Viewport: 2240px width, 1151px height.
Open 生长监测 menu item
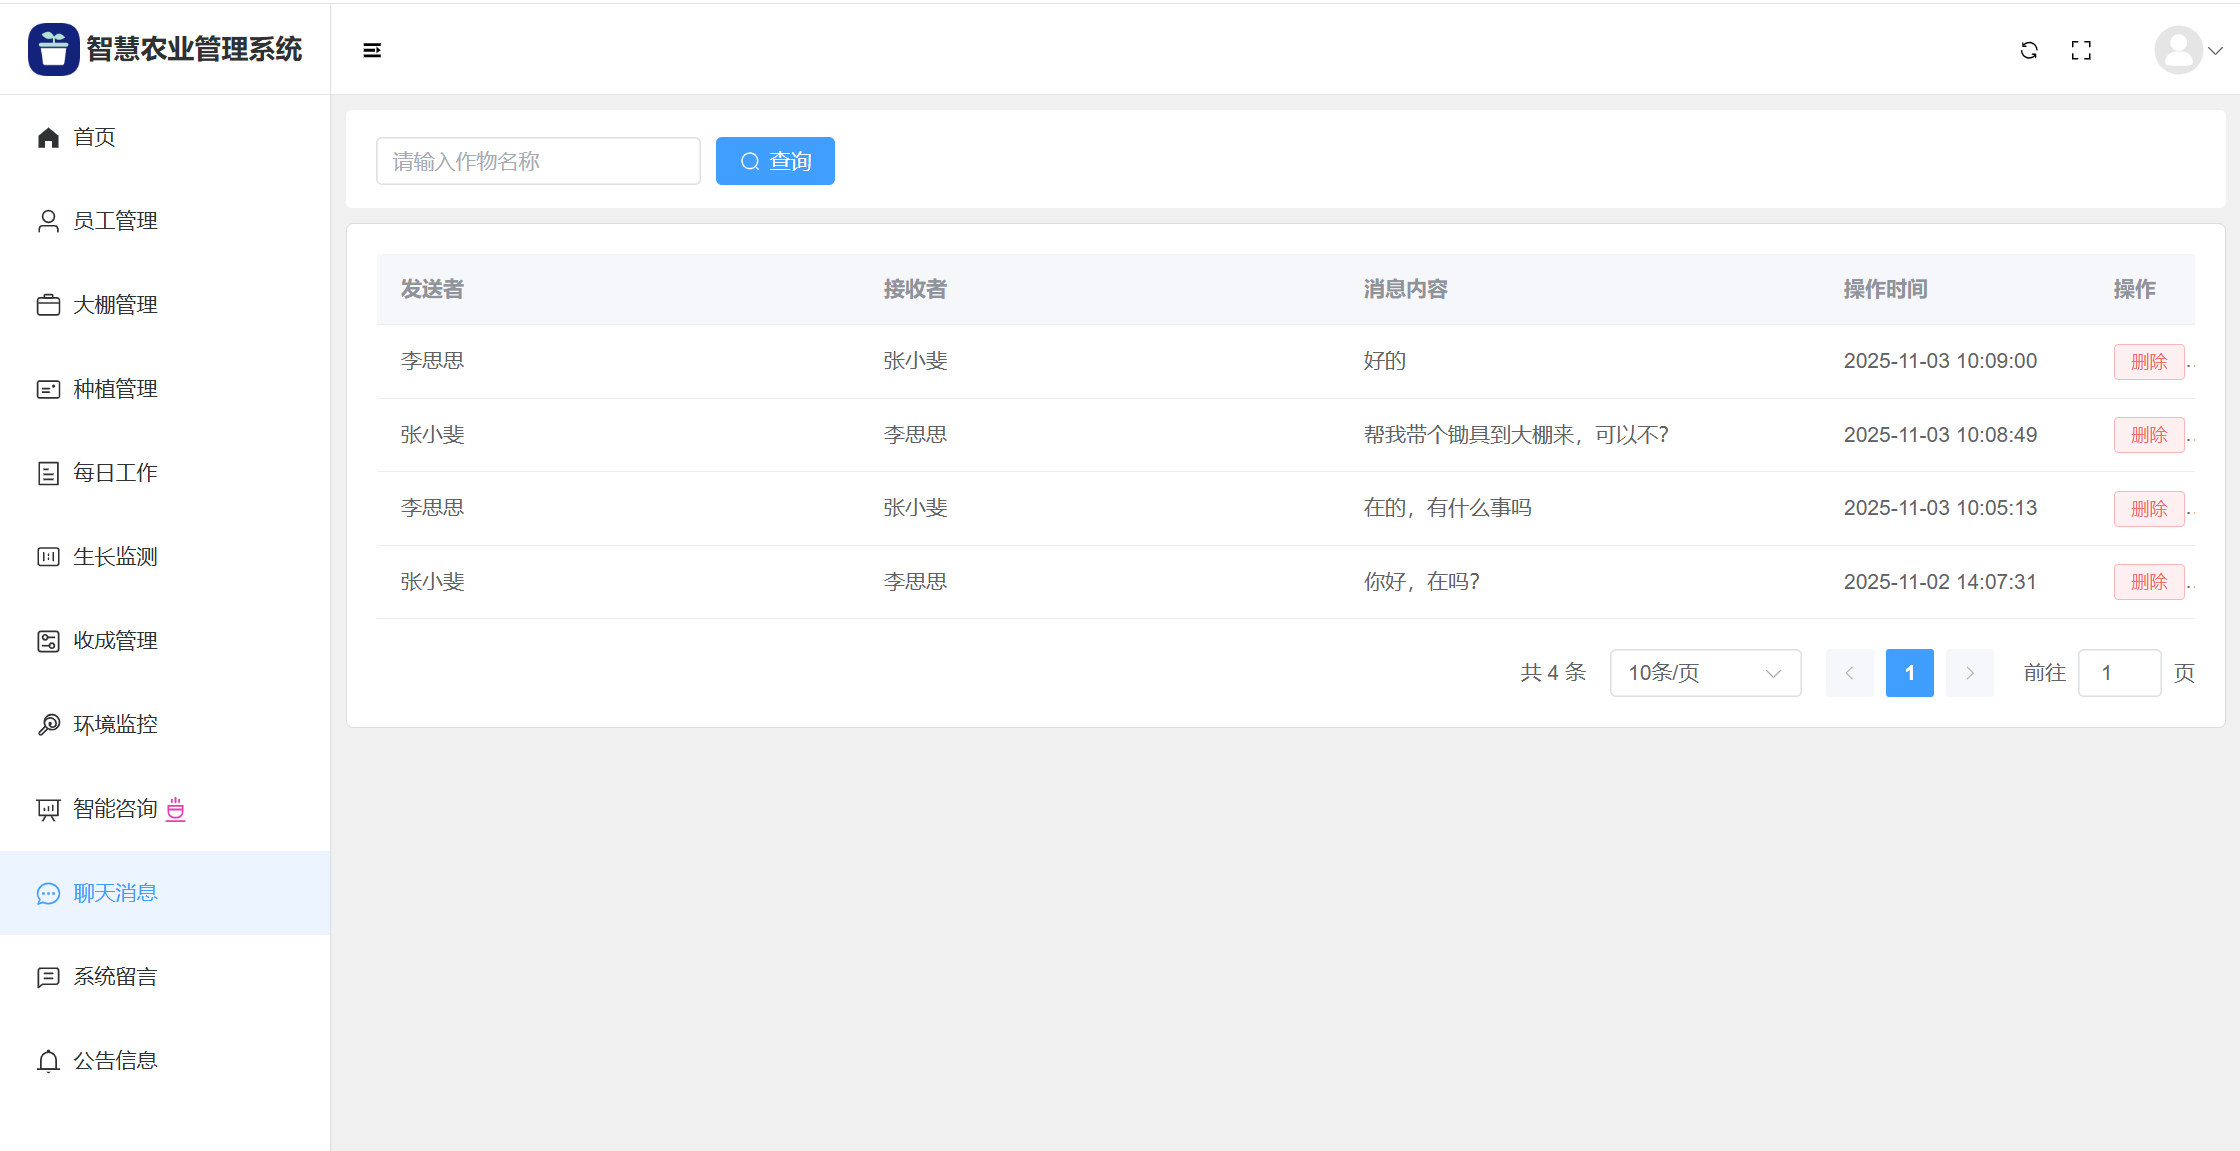pos(115,557)
